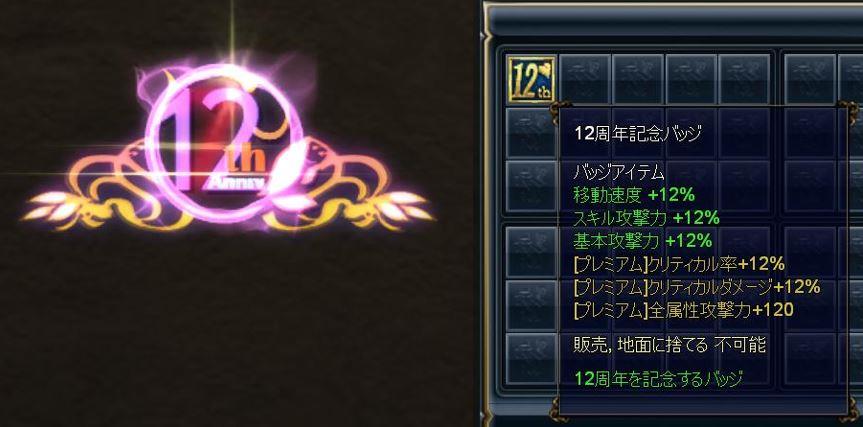Click empty slot directly right of 12th badge
Viewport: 863px width, 427px height.
coord(585,79)
